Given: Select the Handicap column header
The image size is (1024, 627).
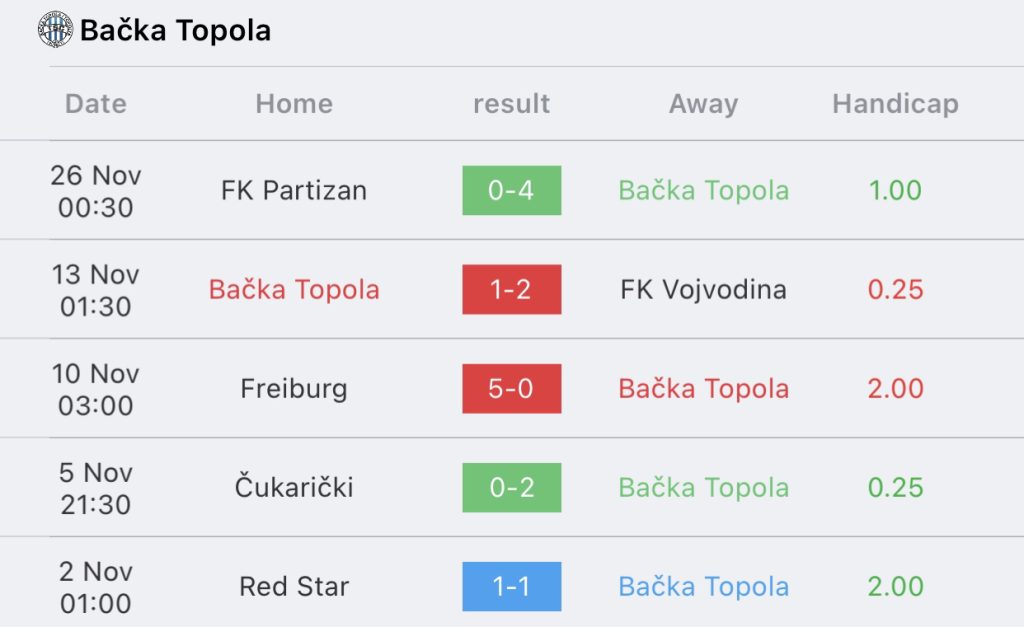Looking at the screenshot, I should click(895, 104).
